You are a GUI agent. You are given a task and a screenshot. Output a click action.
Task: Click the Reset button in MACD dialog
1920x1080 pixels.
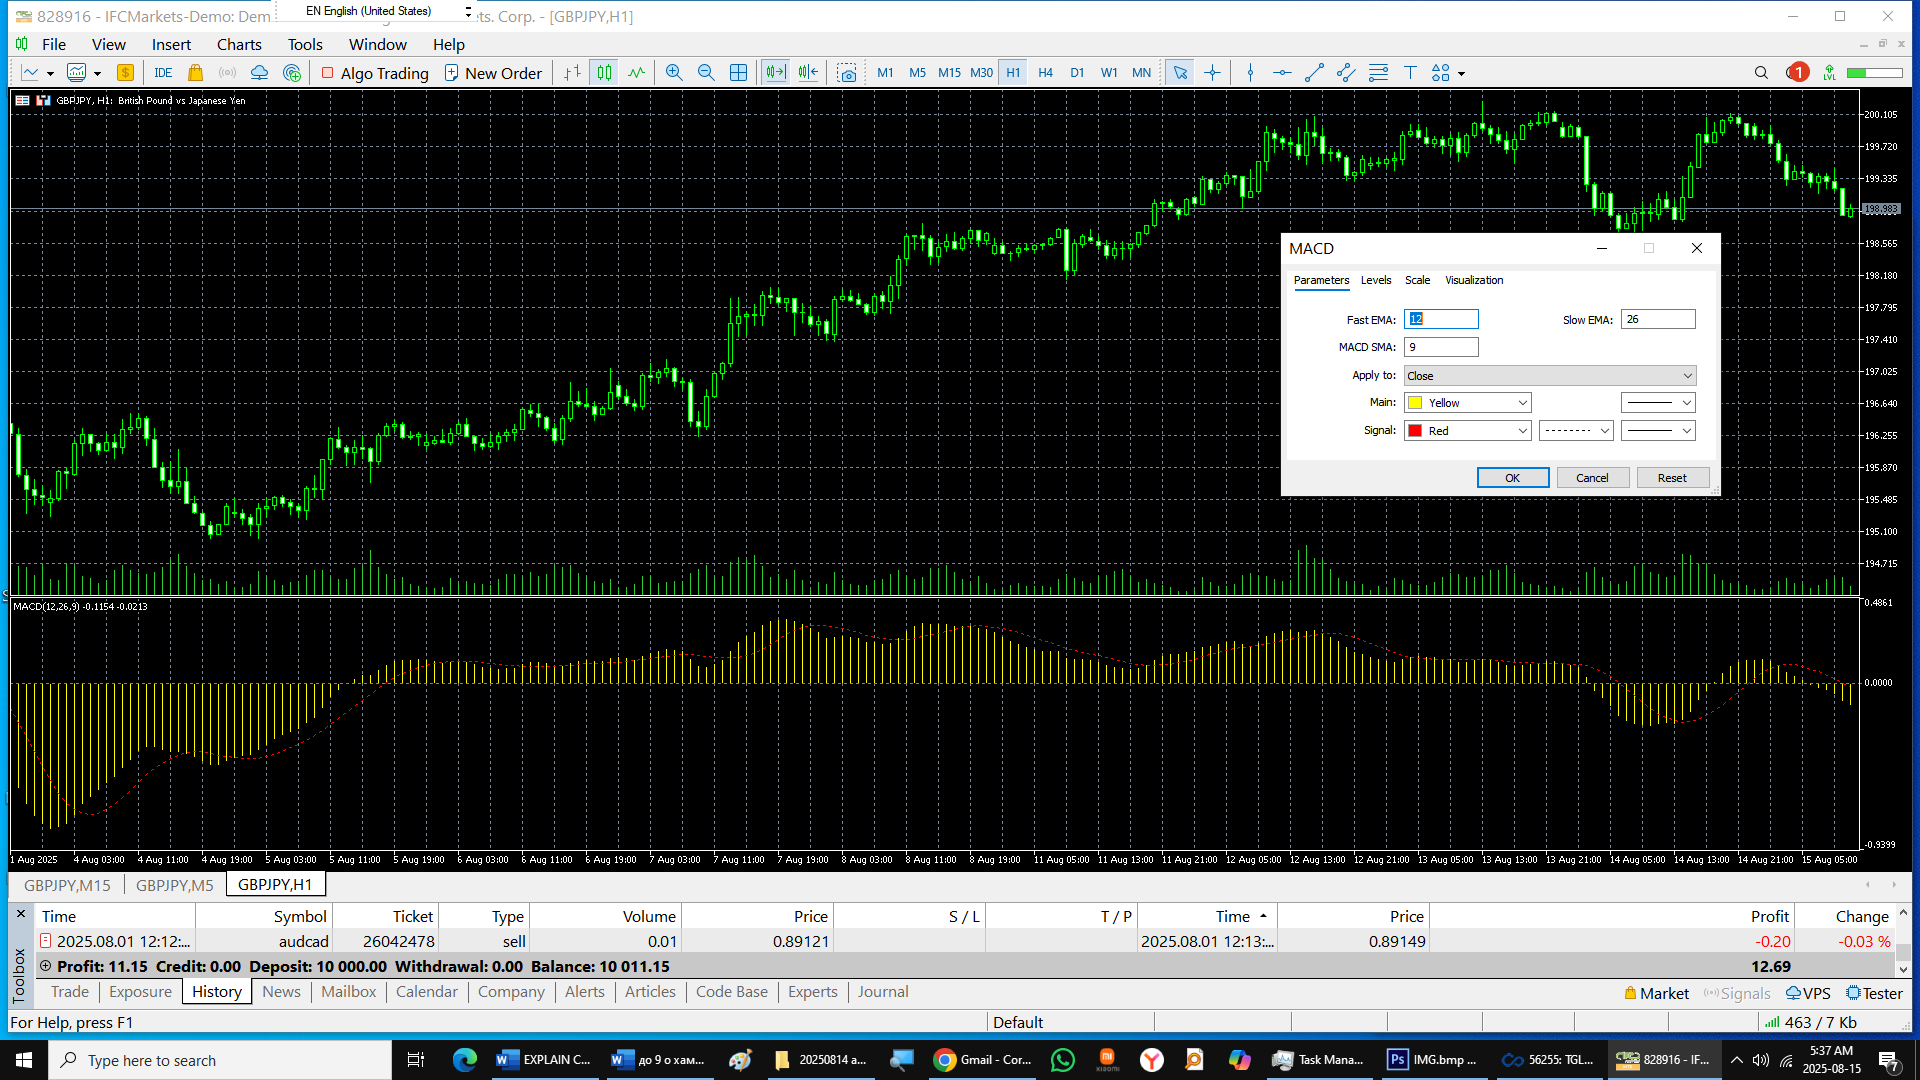click(1671, 478)
